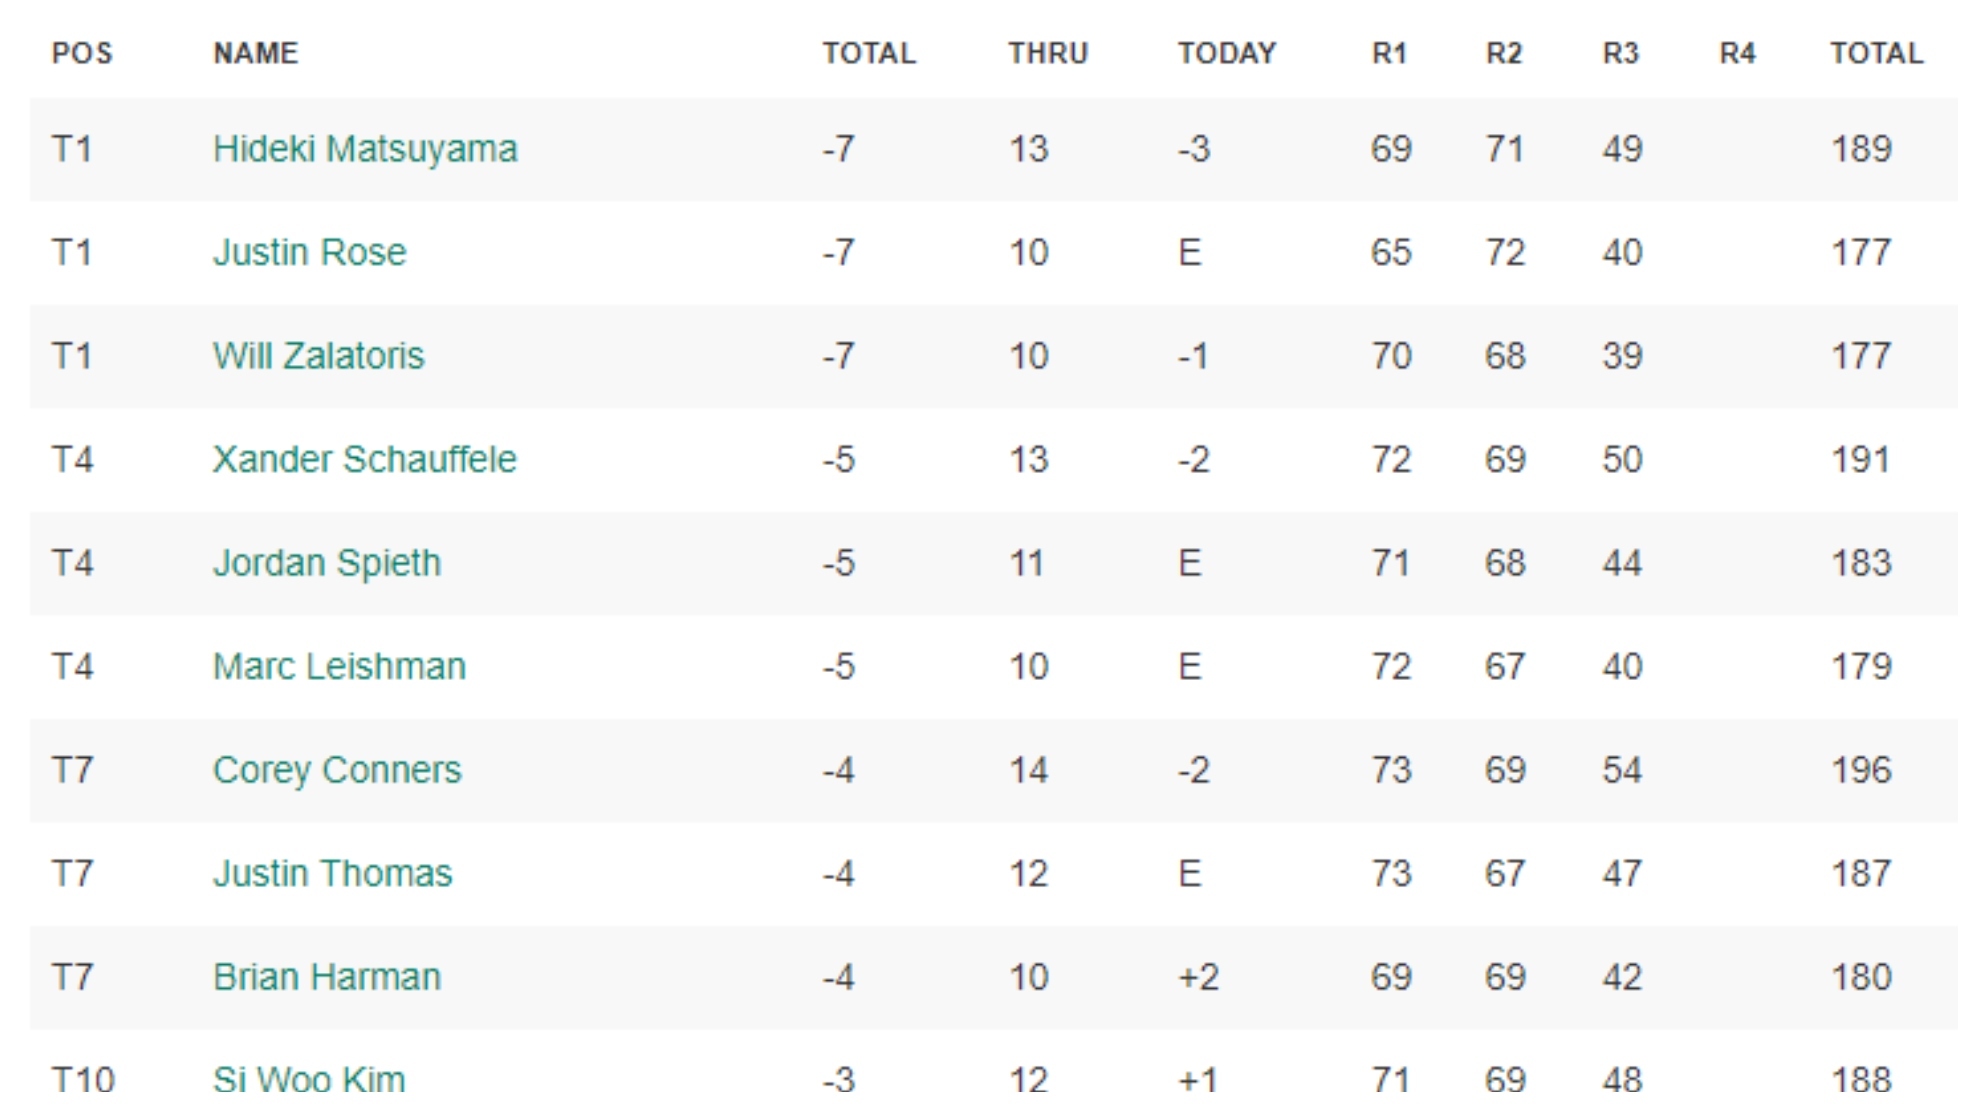Viewport: 1980px width, 1114px height.
Task: Select the R1 column header
Action: [1389, 53]
